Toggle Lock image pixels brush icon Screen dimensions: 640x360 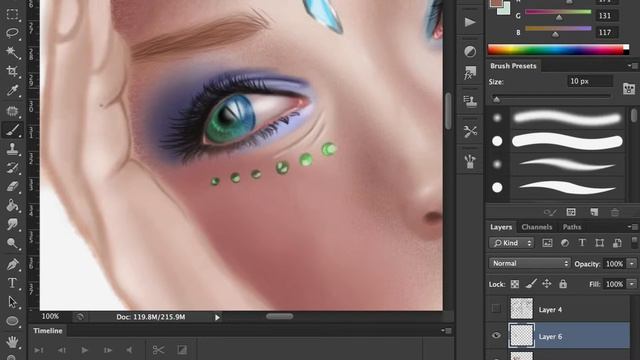tap(531, 284)
